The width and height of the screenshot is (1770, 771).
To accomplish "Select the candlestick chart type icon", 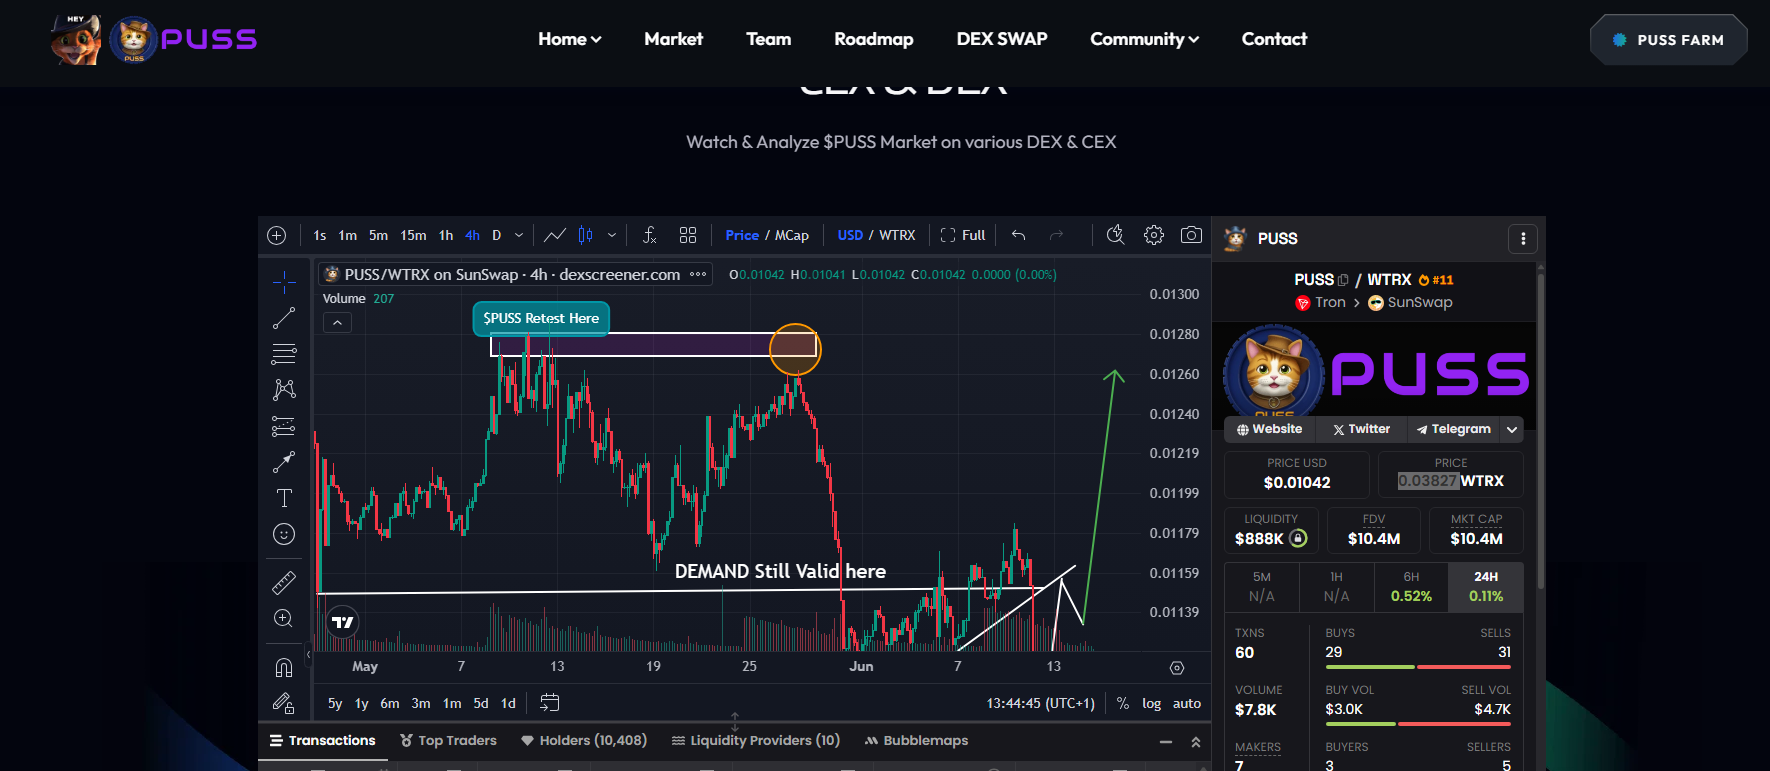I will (586, 235).
